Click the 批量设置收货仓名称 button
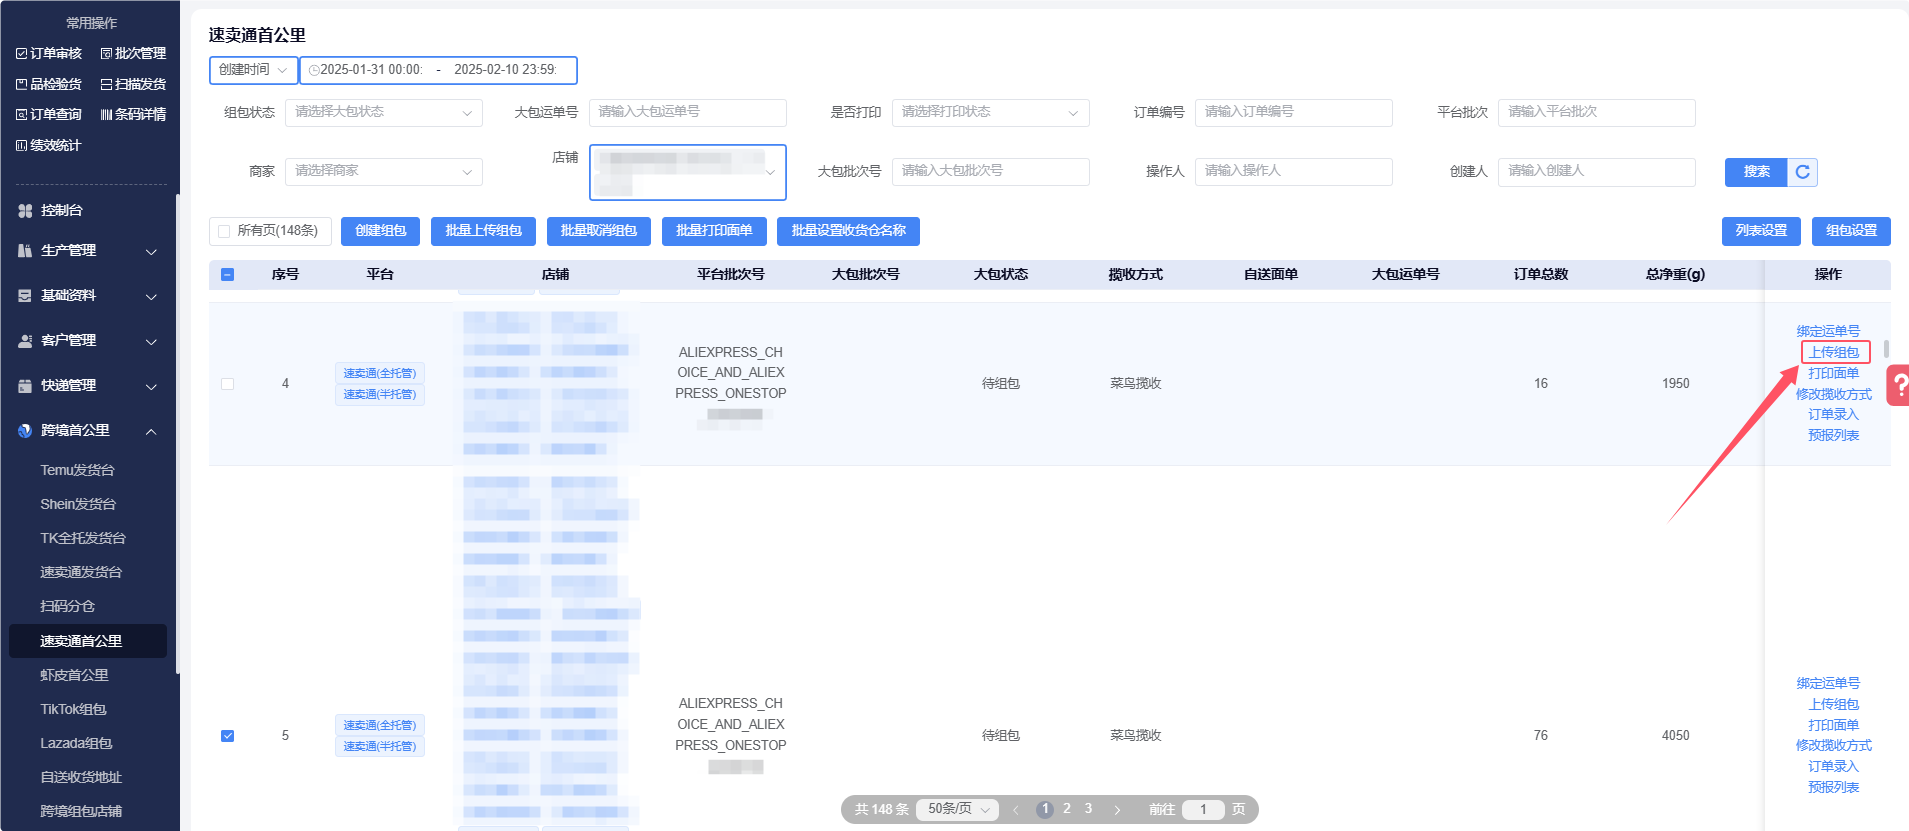The image size is (1909, 831). (x=848, y=231)
